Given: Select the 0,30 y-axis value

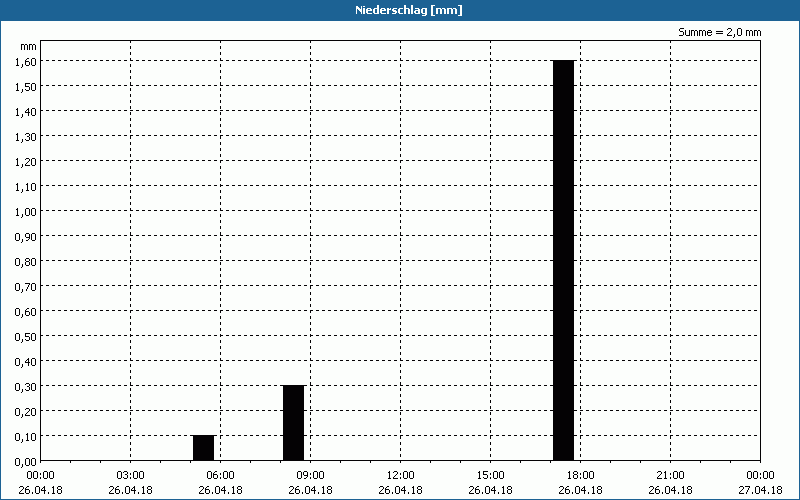Looking at the screenshot, I should point(26,386).
